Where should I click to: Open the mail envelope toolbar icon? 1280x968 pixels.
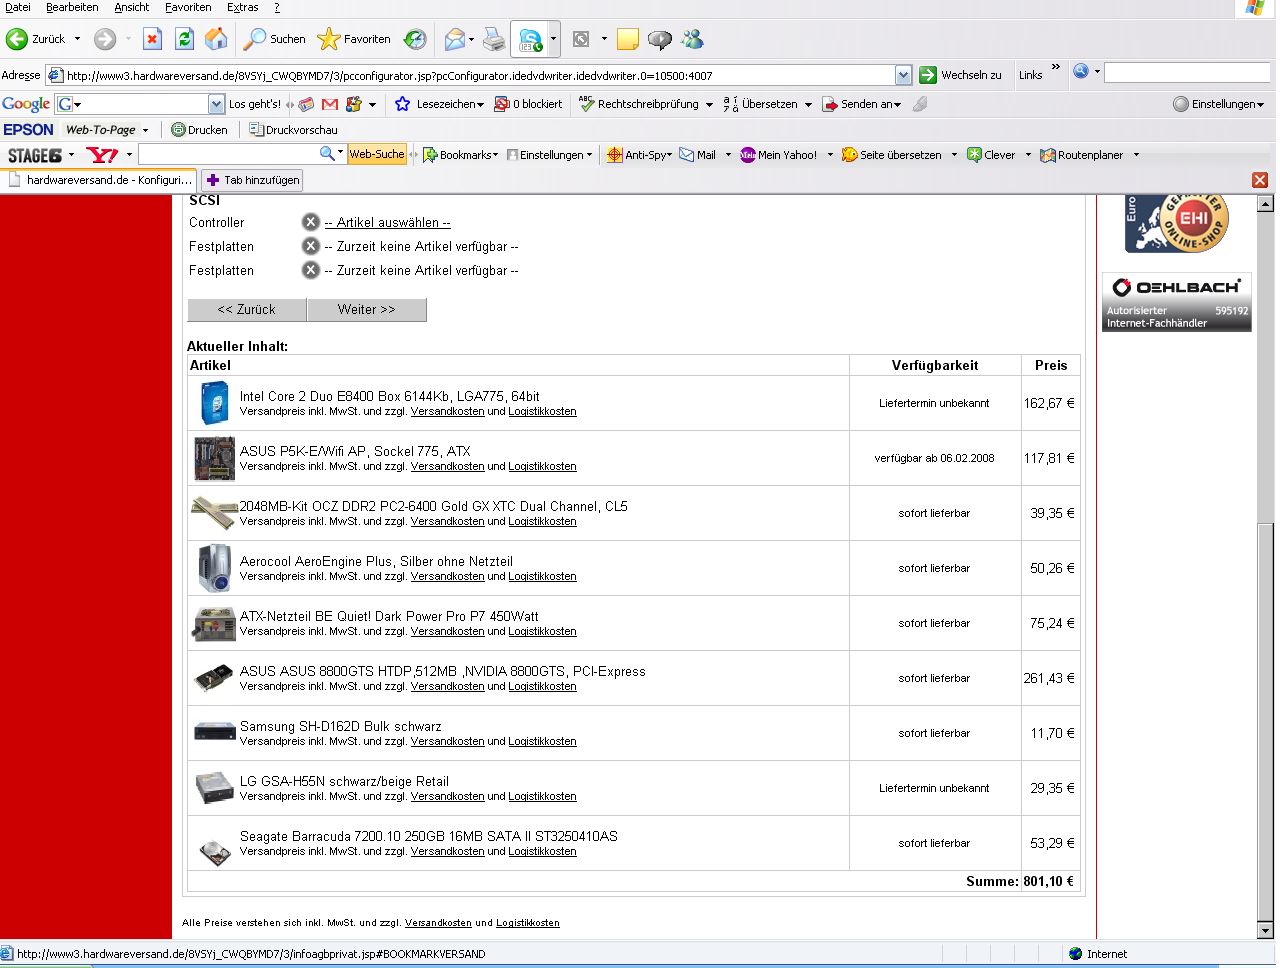(x=455, y=39)
